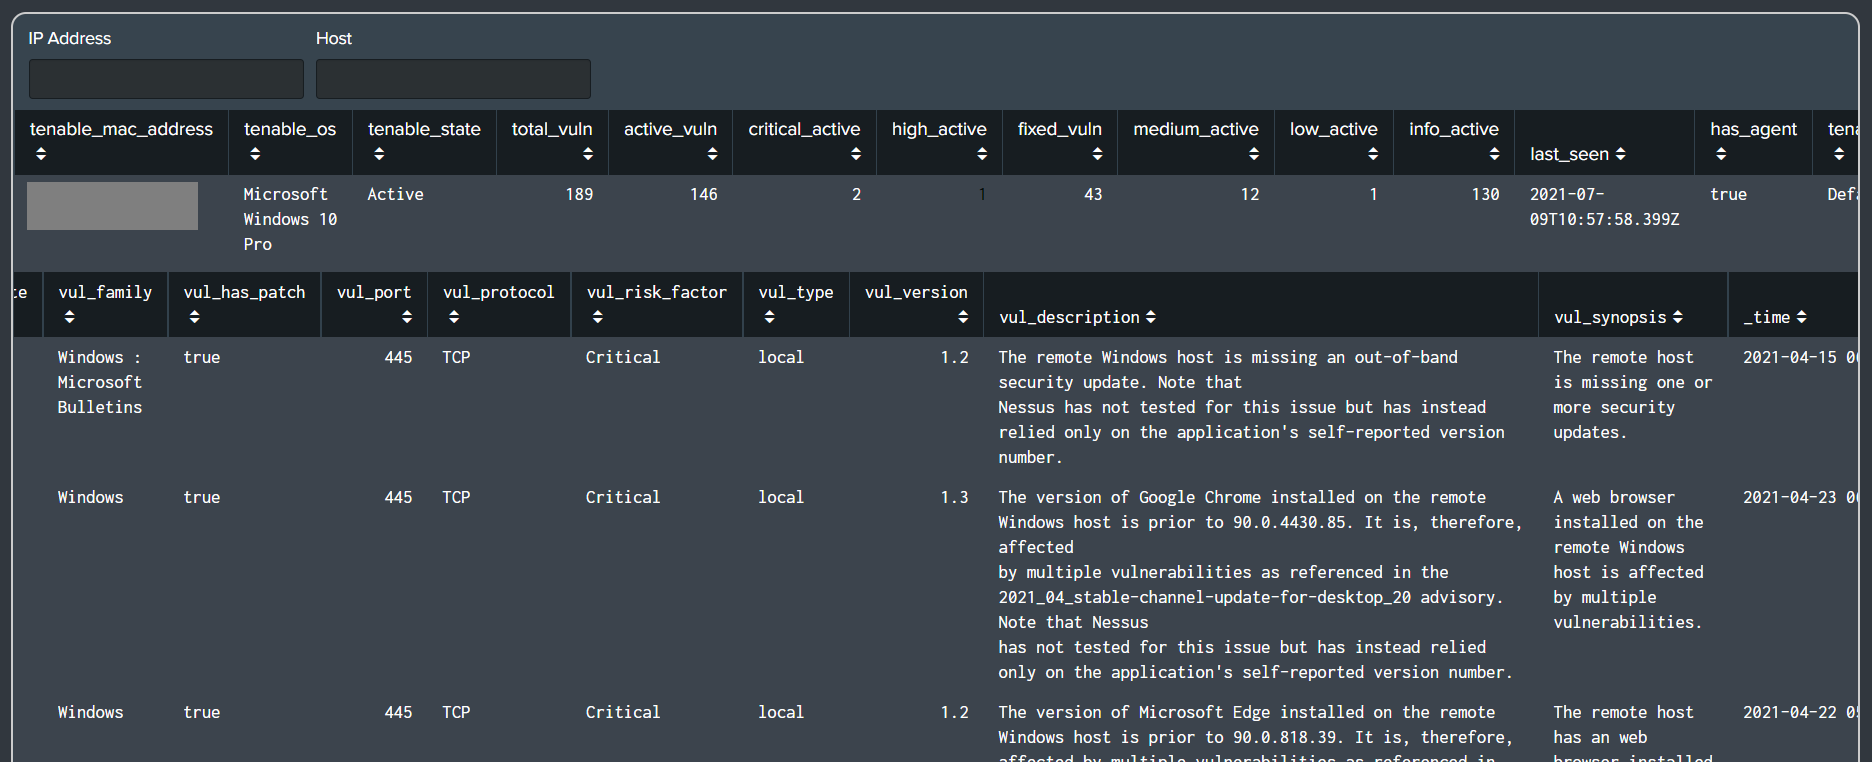Select the 'Microsoft Windows 10 Pro' cell
Viewport: 1872px width, 762px height.
pos(290,219)
